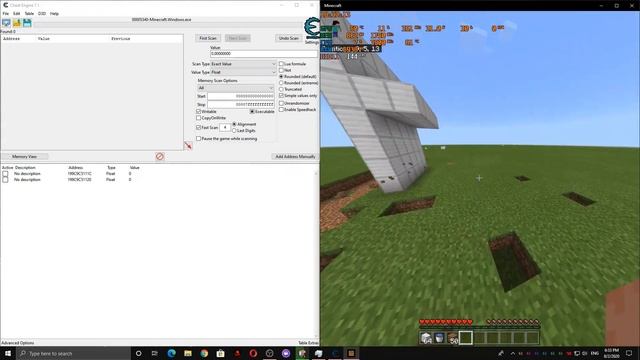Click the red arrow add-to-list icon

coord(188,145)
